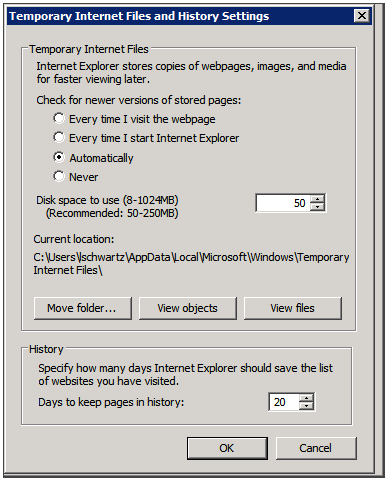Click the dialog title bar text
Image resolution: width=387 pixels, height=480 pixels.
point(139,16)
